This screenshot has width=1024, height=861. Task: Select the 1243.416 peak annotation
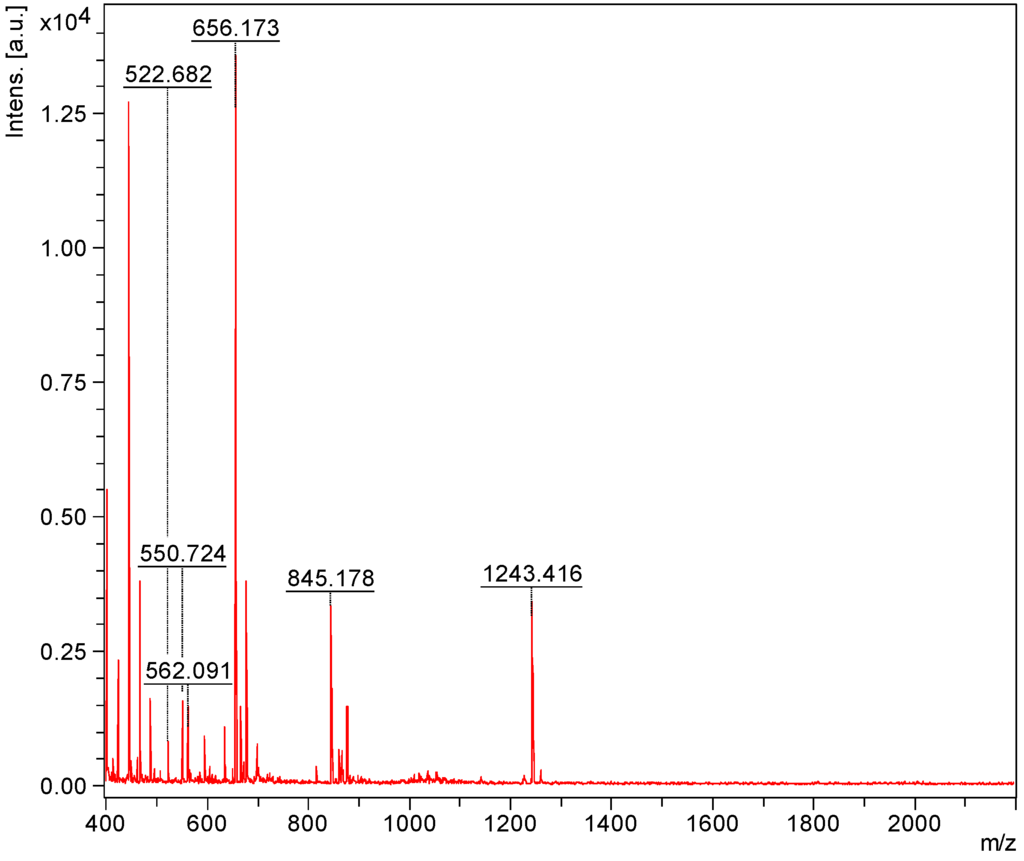tap(531, 574)
